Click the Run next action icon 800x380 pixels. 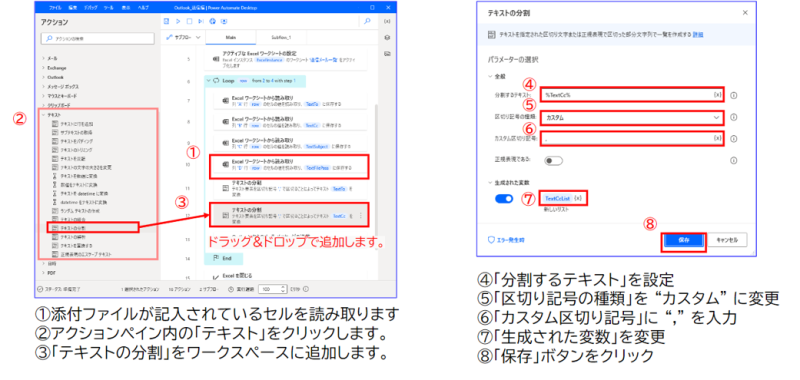[201, 21]
